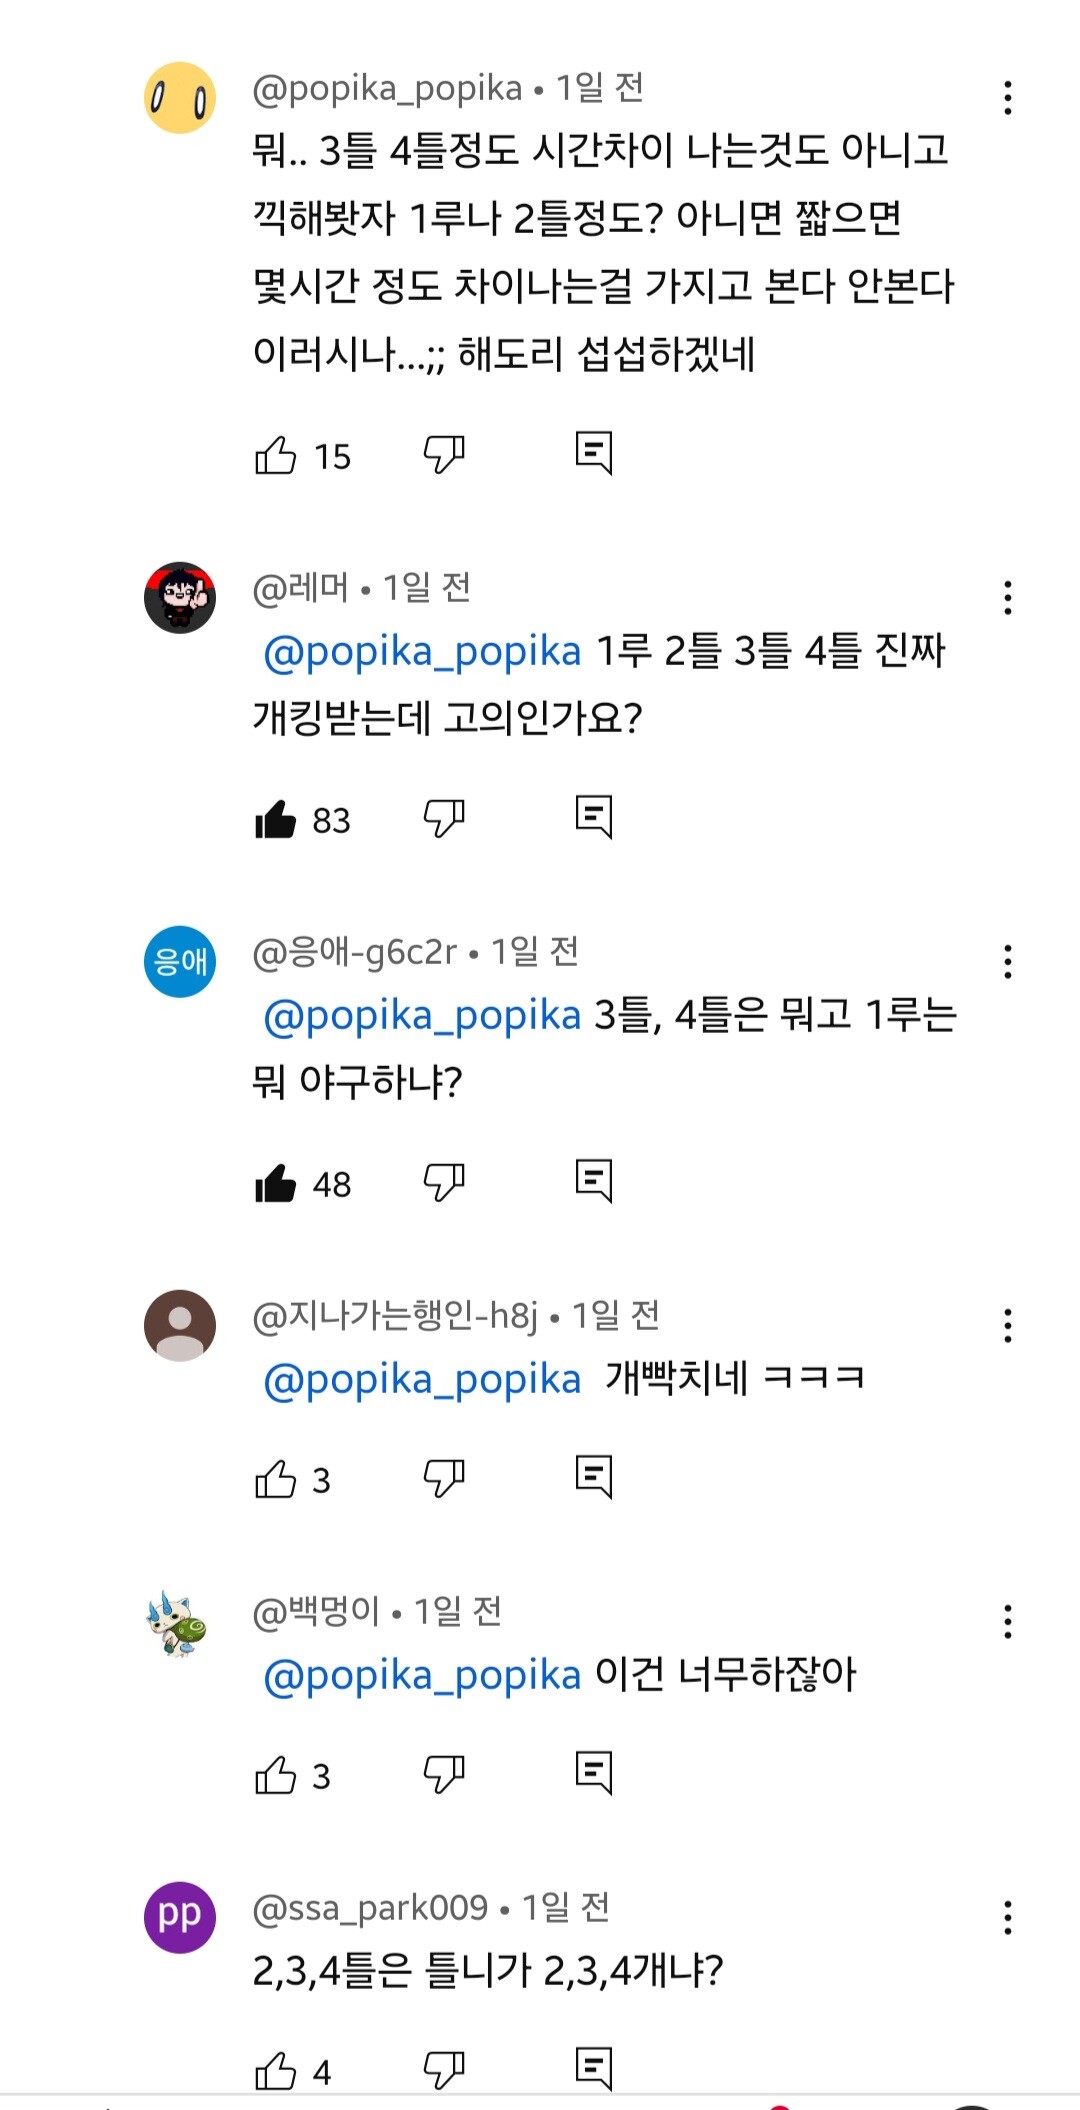Image resolution: width=1080 pixels, height=2110 pixels.
Task: Open options menu for @popika_popika's comment
Action: (1007, 98)
